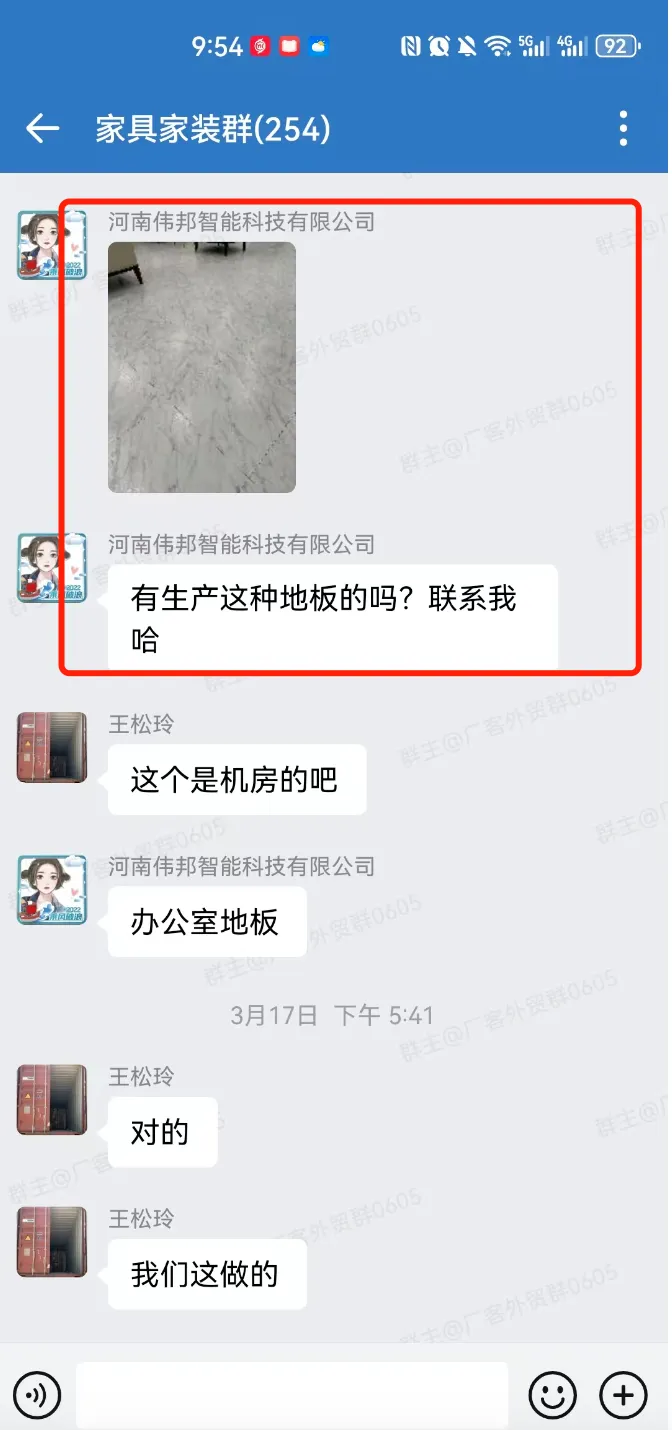The image size is (672, 1430).
Task: Tap 王松玲's avatar beside 对的 message
Action: pos(52,1099)
